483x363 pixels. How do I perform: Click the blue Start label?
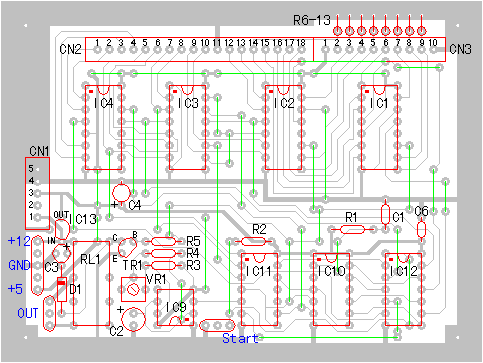pyautogui.click(x=240, y=338)
